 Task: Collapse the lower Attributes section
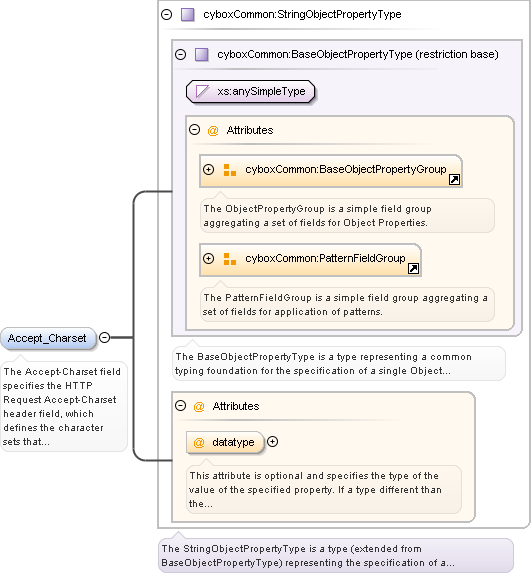coord(180,406)
